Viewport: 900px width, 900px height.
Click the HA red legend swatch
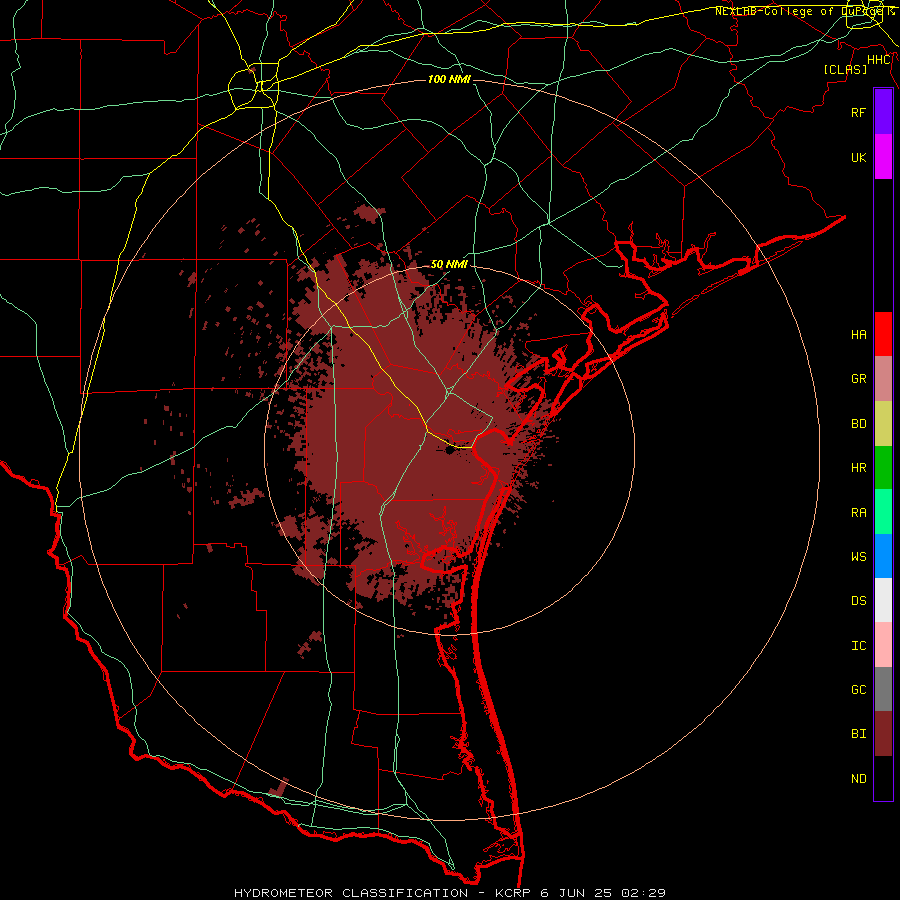(883, 334)
